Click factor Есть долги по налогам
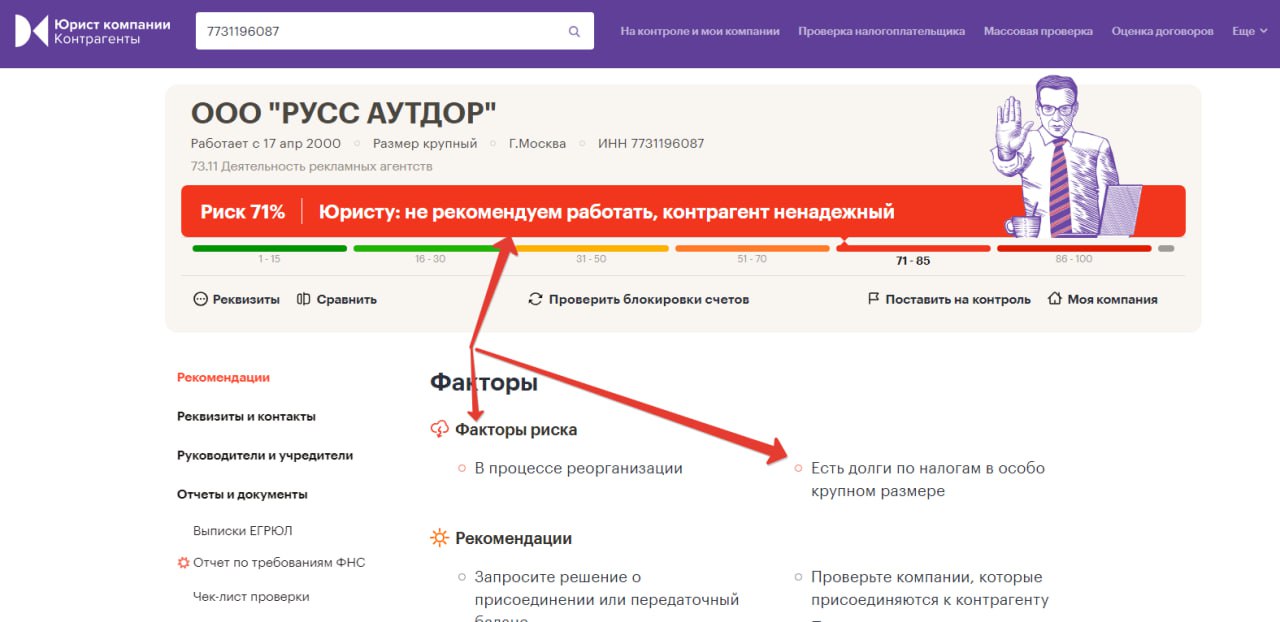The image size is (1280, 622). [927, 480]
